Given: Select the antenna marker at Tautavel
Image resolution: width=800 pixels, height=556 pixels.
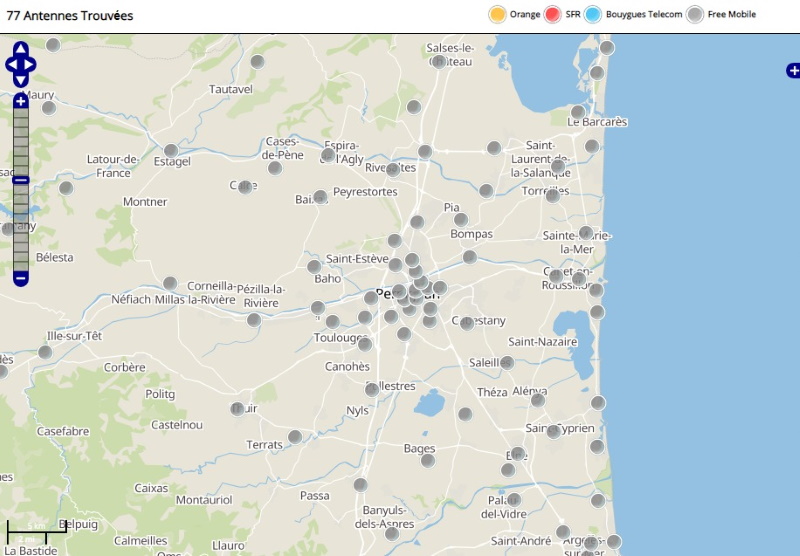Looking at the screenshot, I should point(257,62).
